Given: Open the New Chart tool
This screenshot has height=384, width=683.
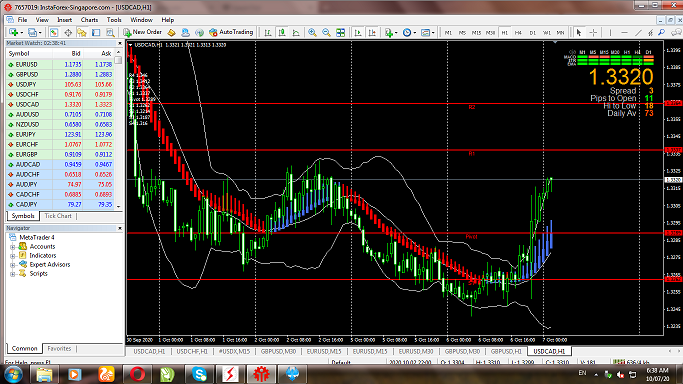Looking at the screenshot, I should pyautogui.click(x=13, y=32).
